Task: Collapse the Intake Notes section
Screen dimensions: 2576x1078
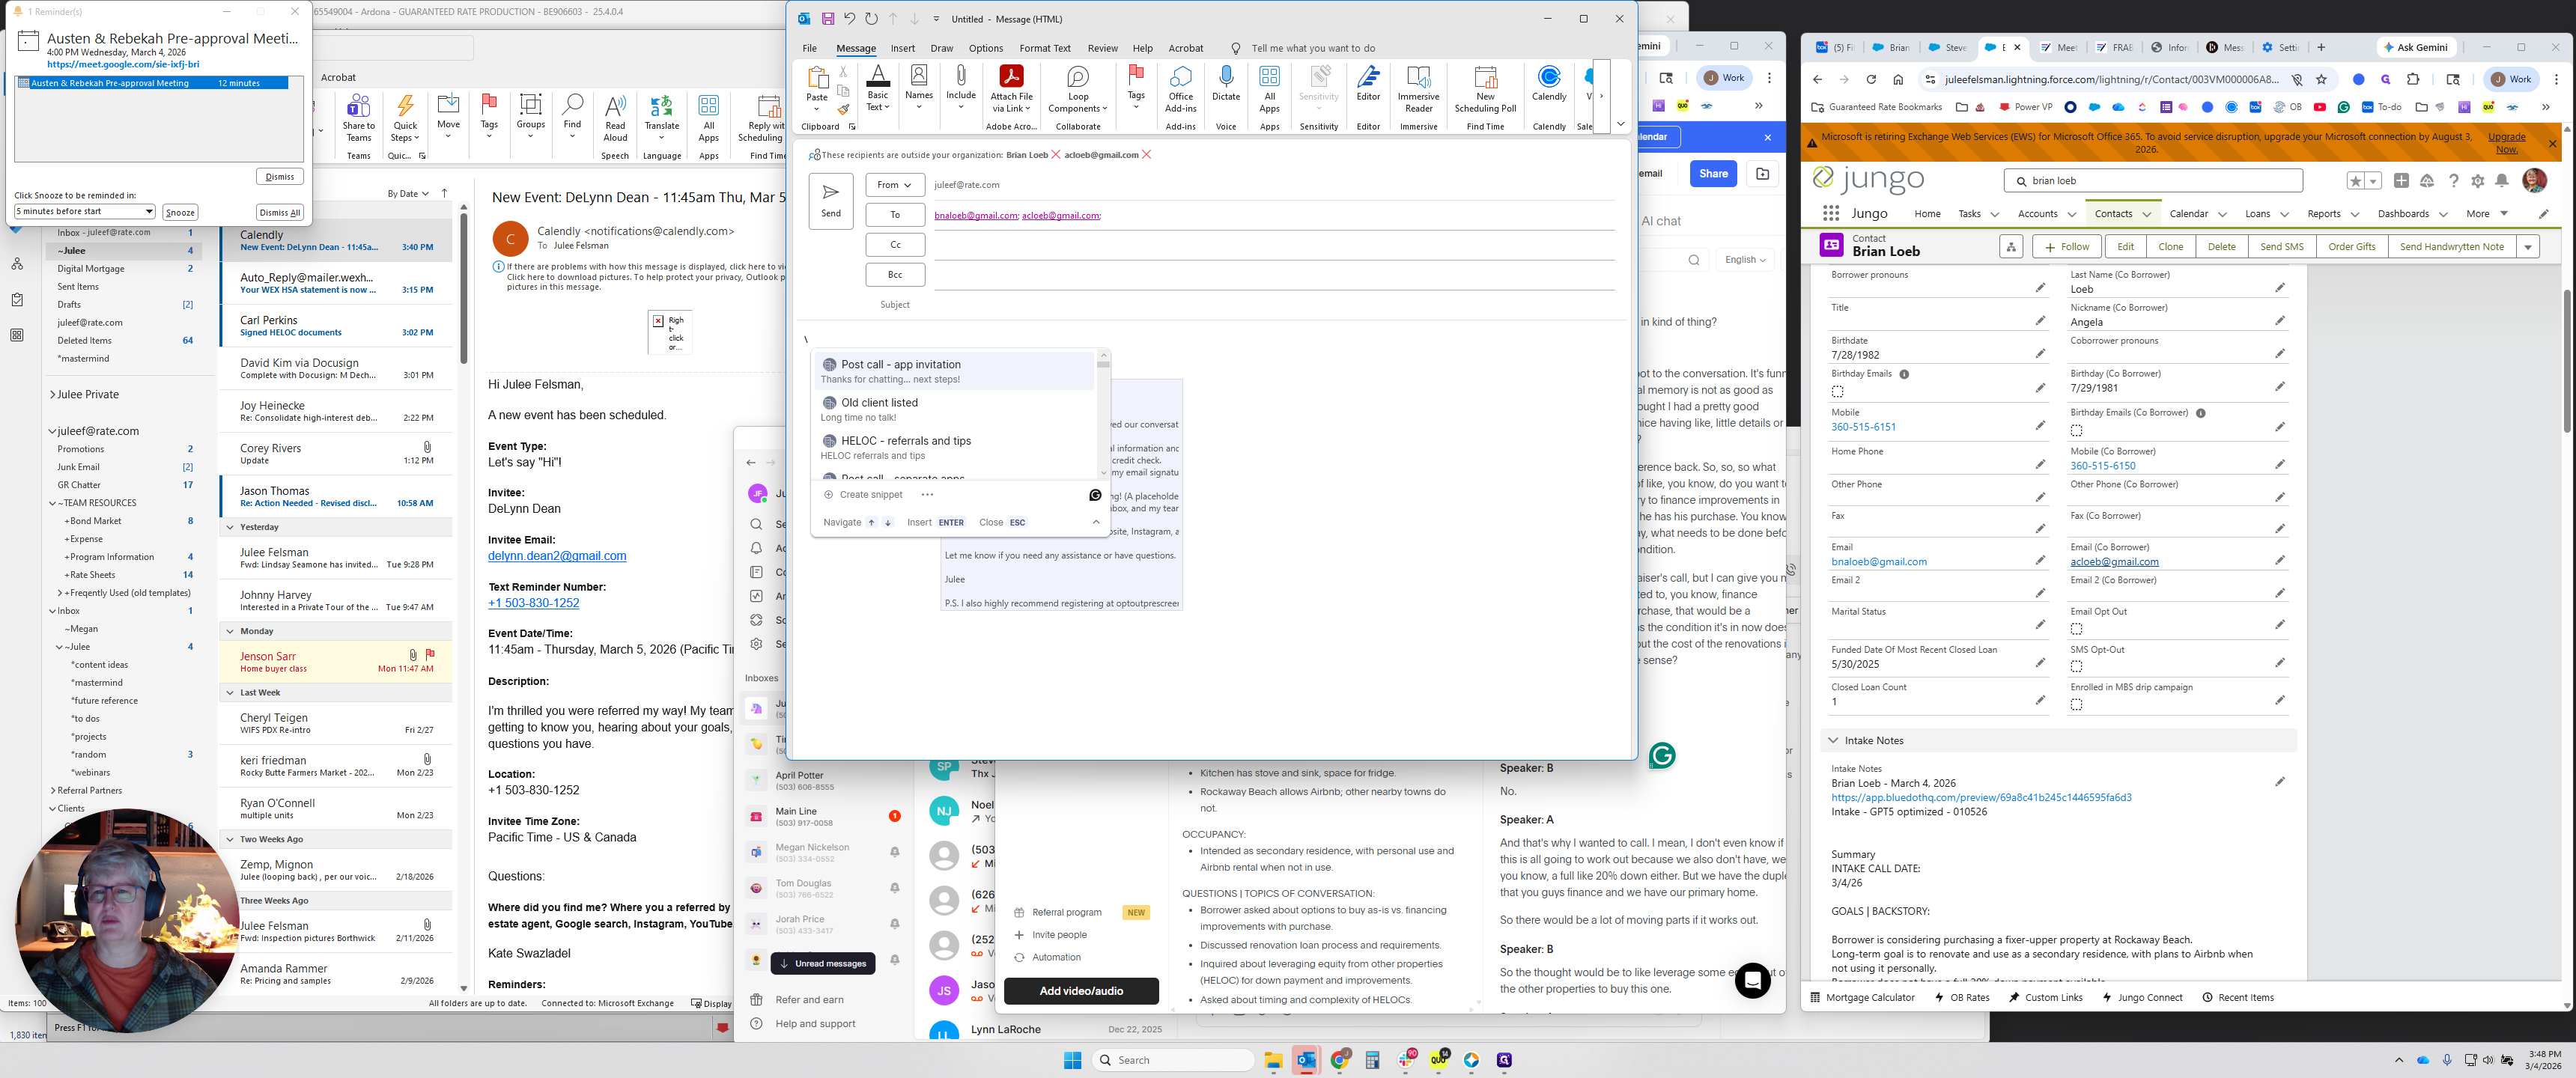Action: click(1833, 741)
